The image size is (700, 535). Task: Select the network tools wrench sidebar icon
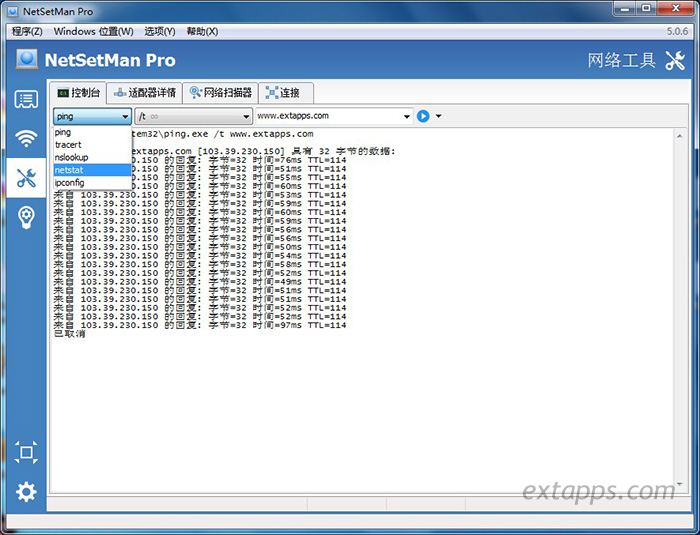pyautogui.click(x=26, y=178)
